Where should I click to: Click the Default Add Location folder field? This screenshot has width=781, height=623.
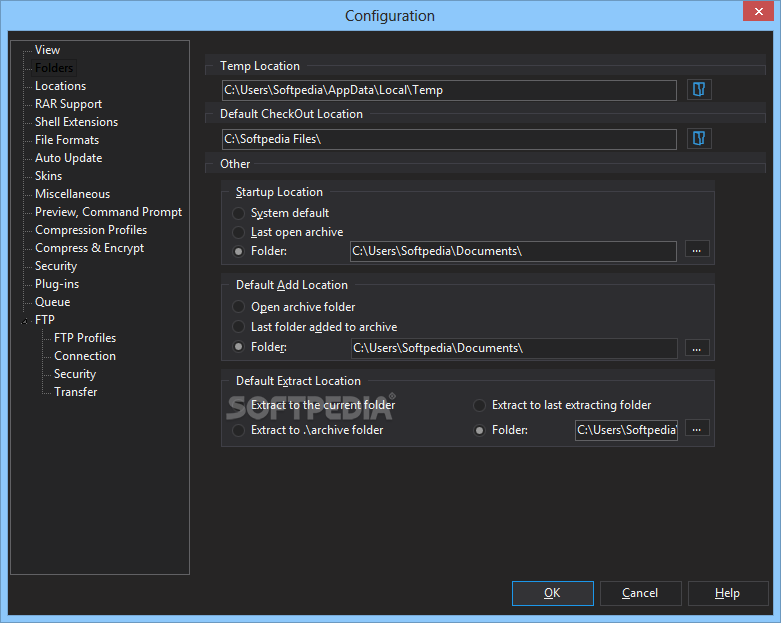514,348
